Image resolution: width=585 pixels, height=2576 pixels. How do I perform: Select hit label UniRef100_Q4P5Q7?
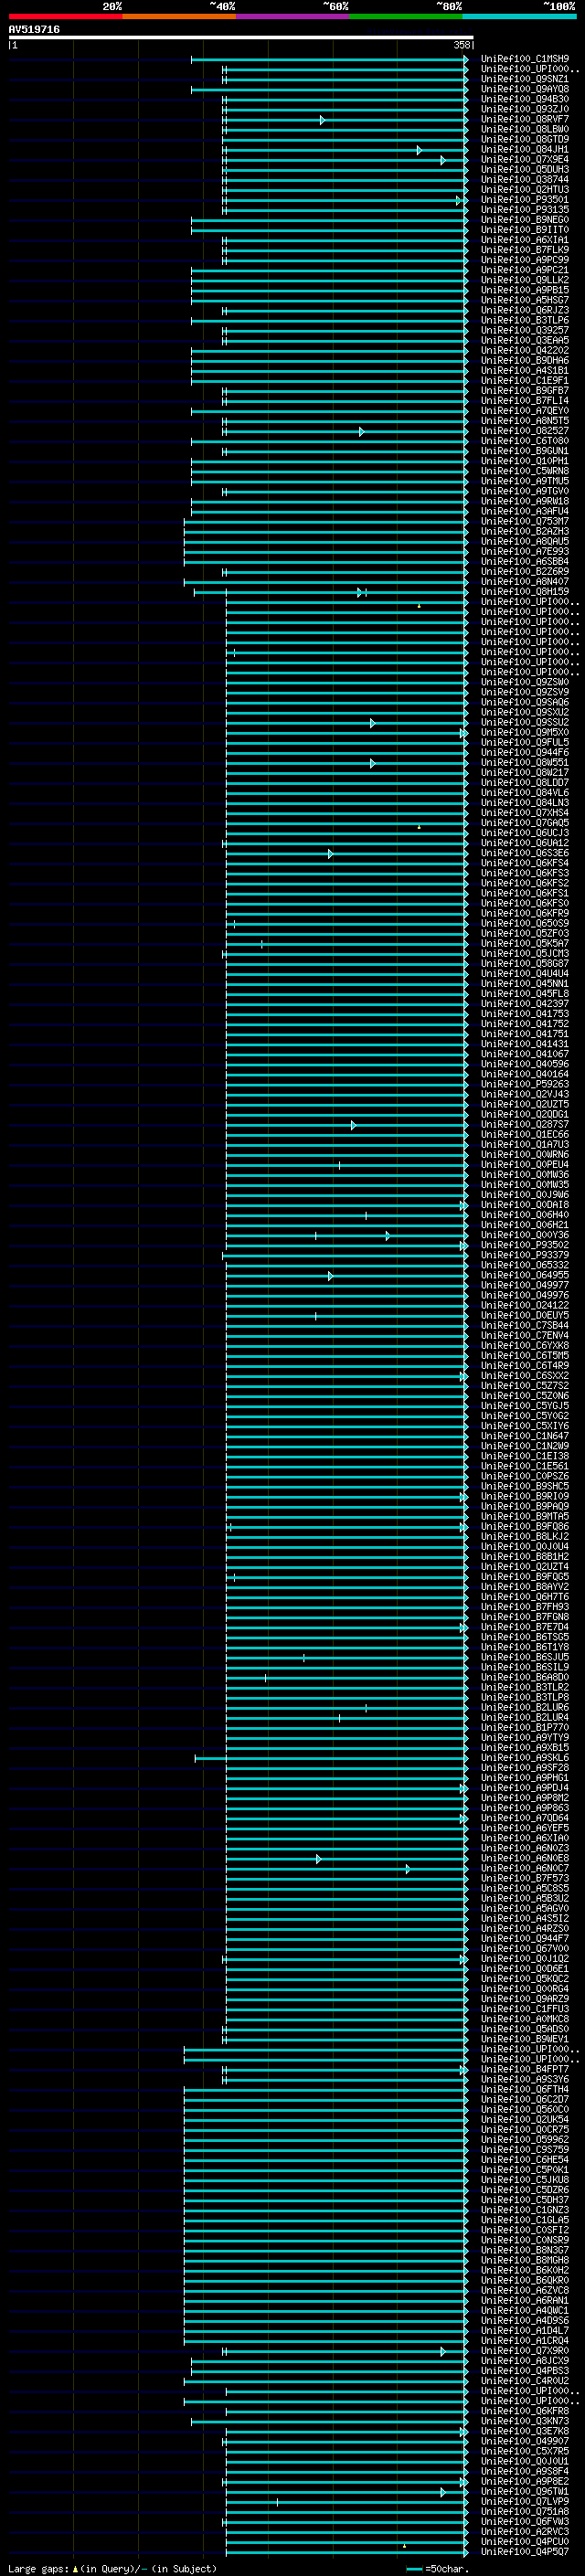pos(524,2550)
